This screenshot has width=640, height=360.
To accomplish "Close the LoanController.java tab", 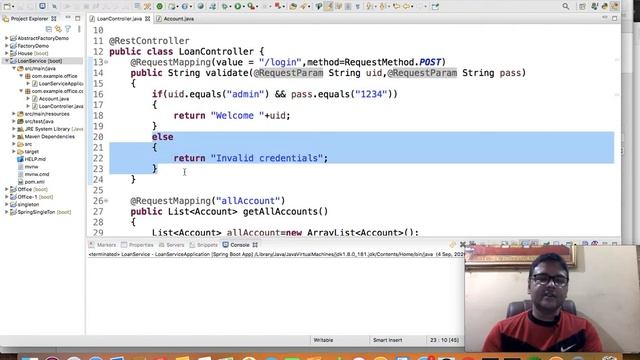I will tap(147, 18).
